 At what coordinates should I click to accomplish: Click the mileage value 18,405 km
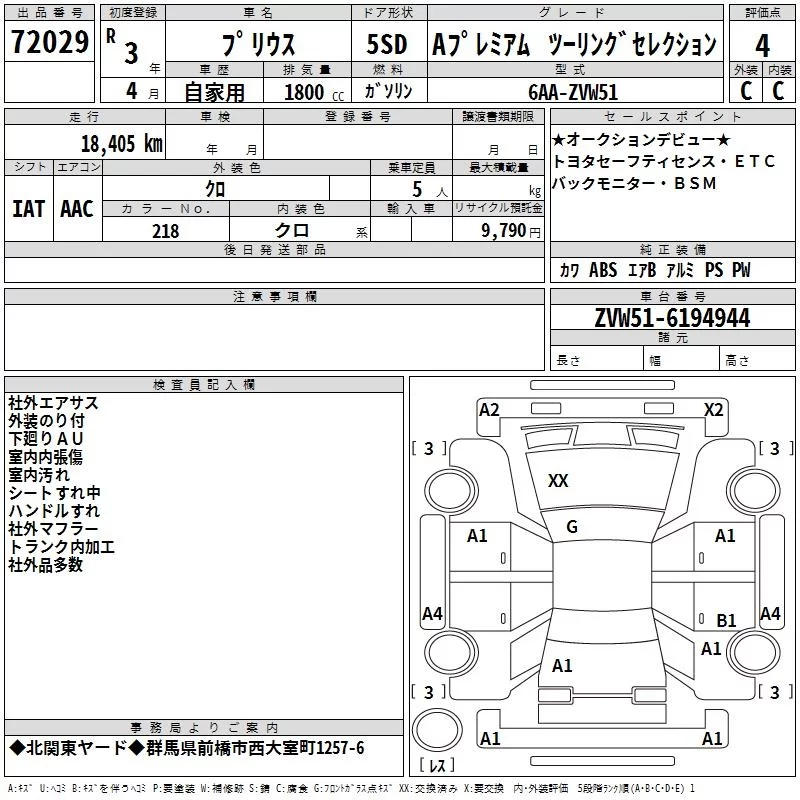(122, 144)
